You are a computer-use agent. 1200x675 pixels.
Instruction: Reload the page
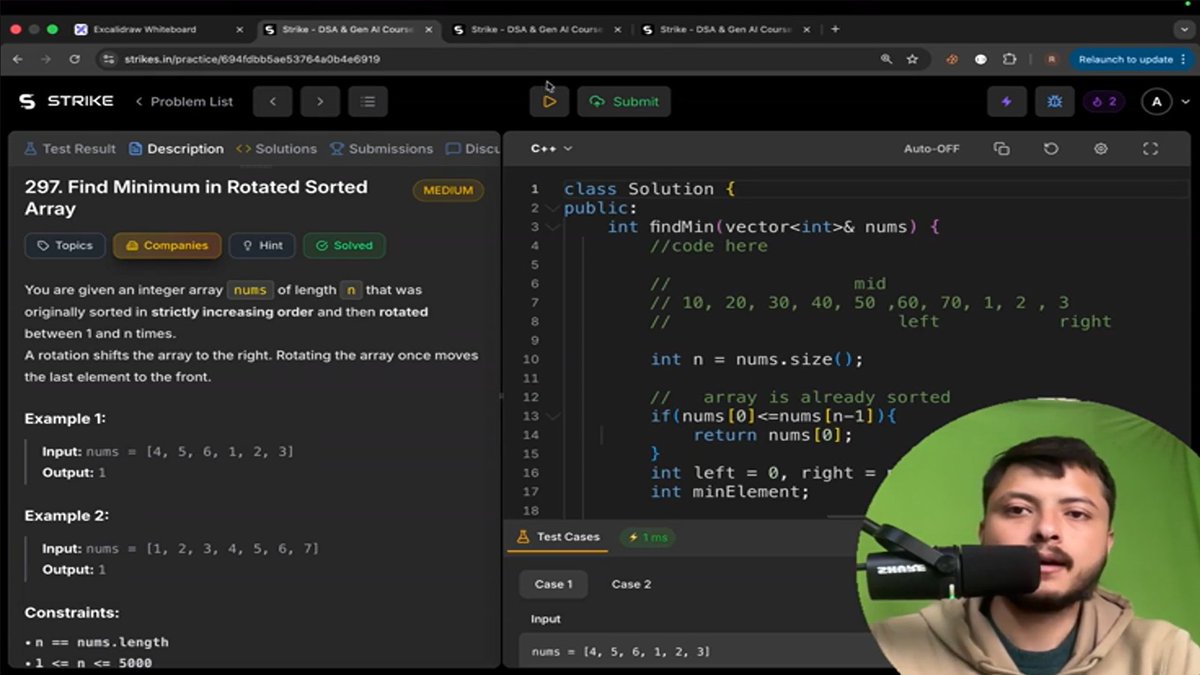75,59
